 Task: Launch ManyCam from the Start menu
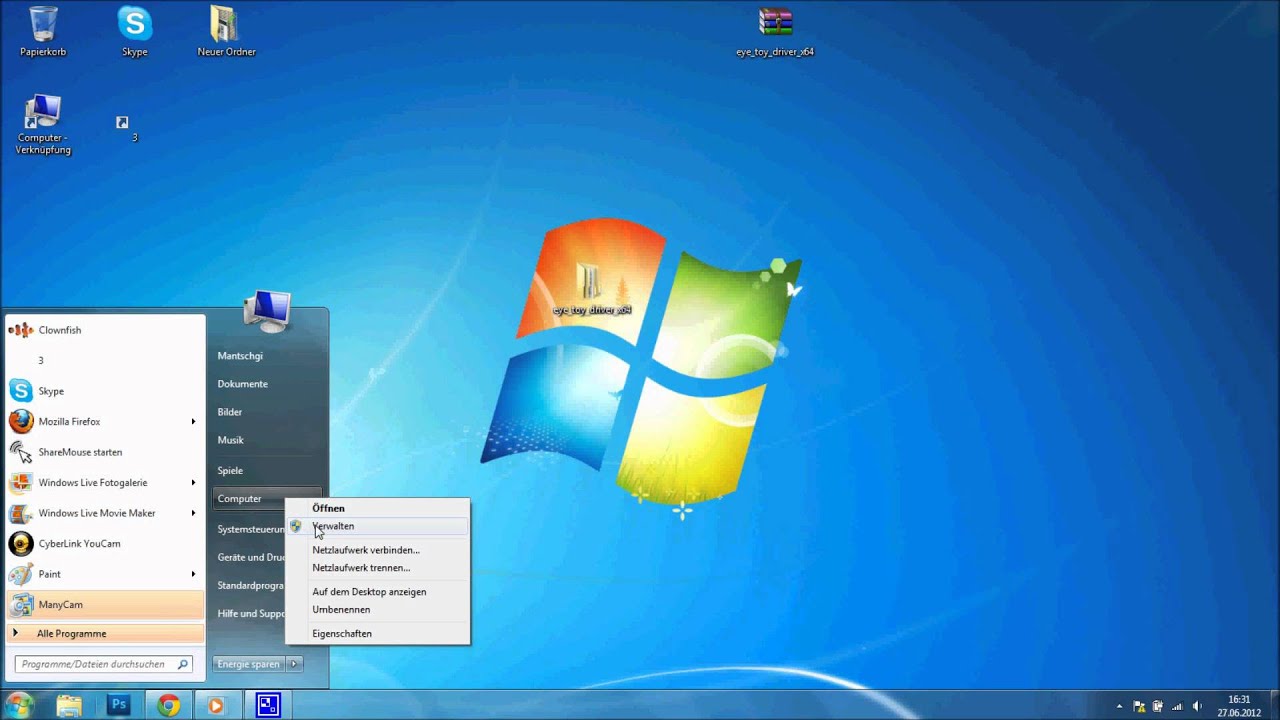[x=105, y=605]
